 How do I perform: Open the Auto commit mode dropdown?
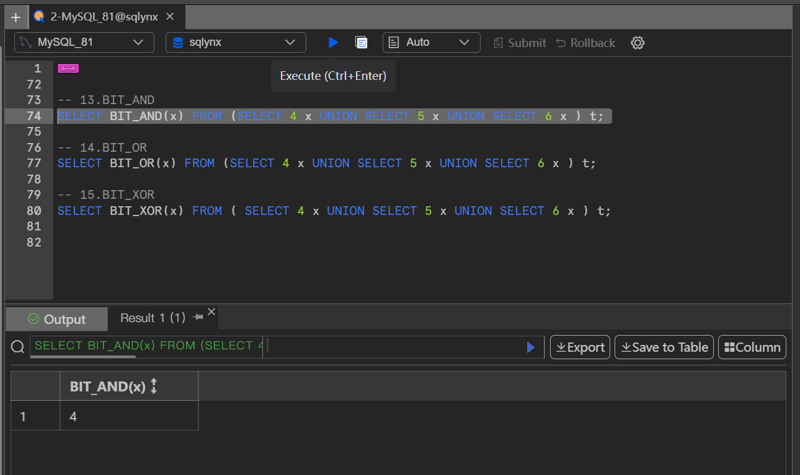coord(431,42)
